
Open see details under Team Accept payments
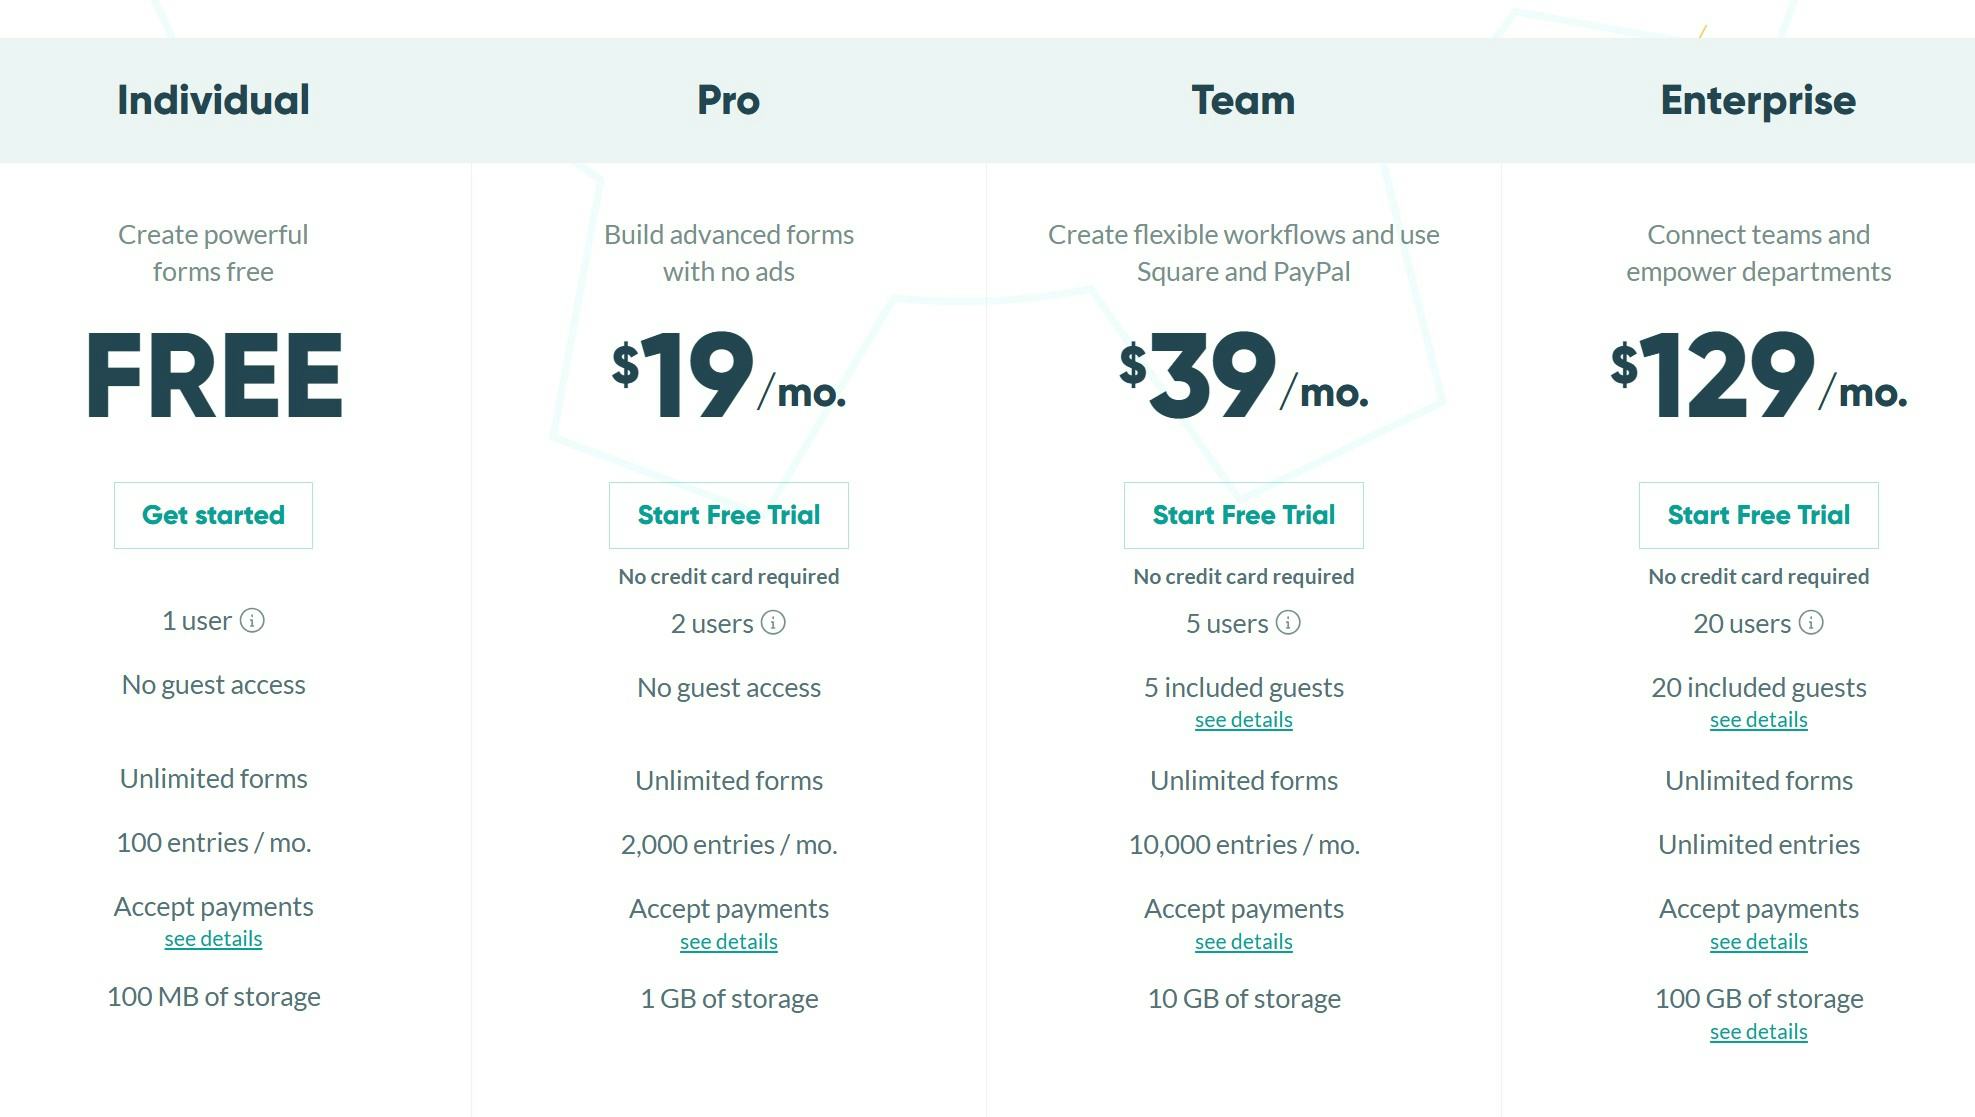point(1243,941)
